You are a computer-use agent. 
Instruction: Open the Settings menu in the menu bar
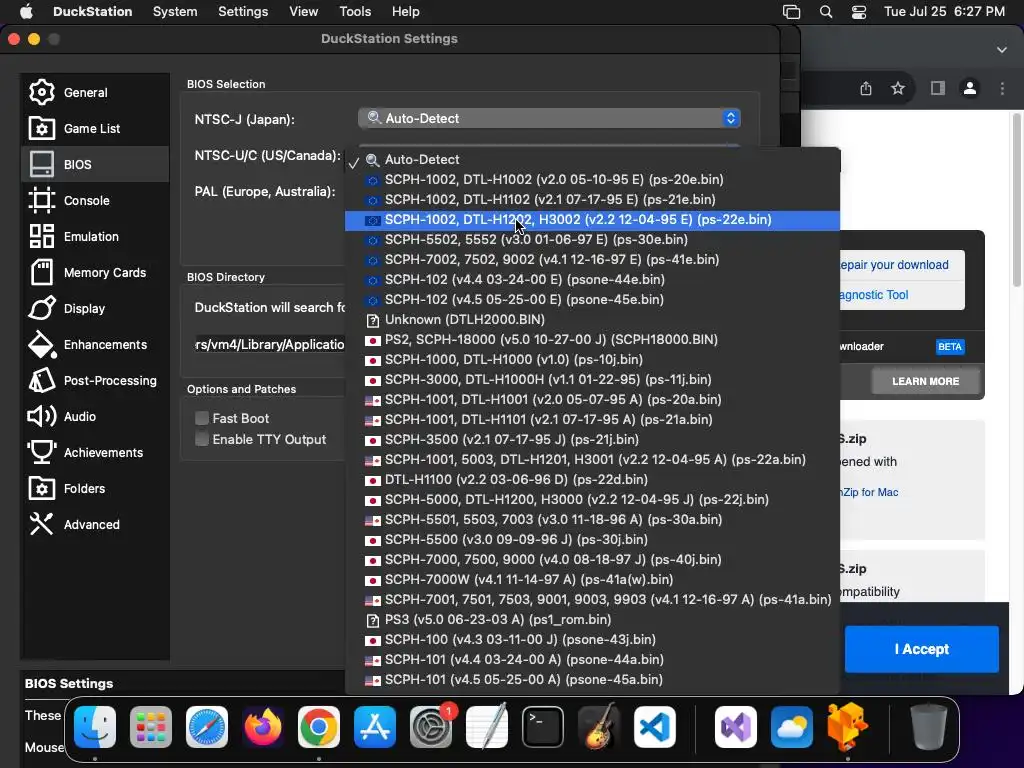click(243, 12)
